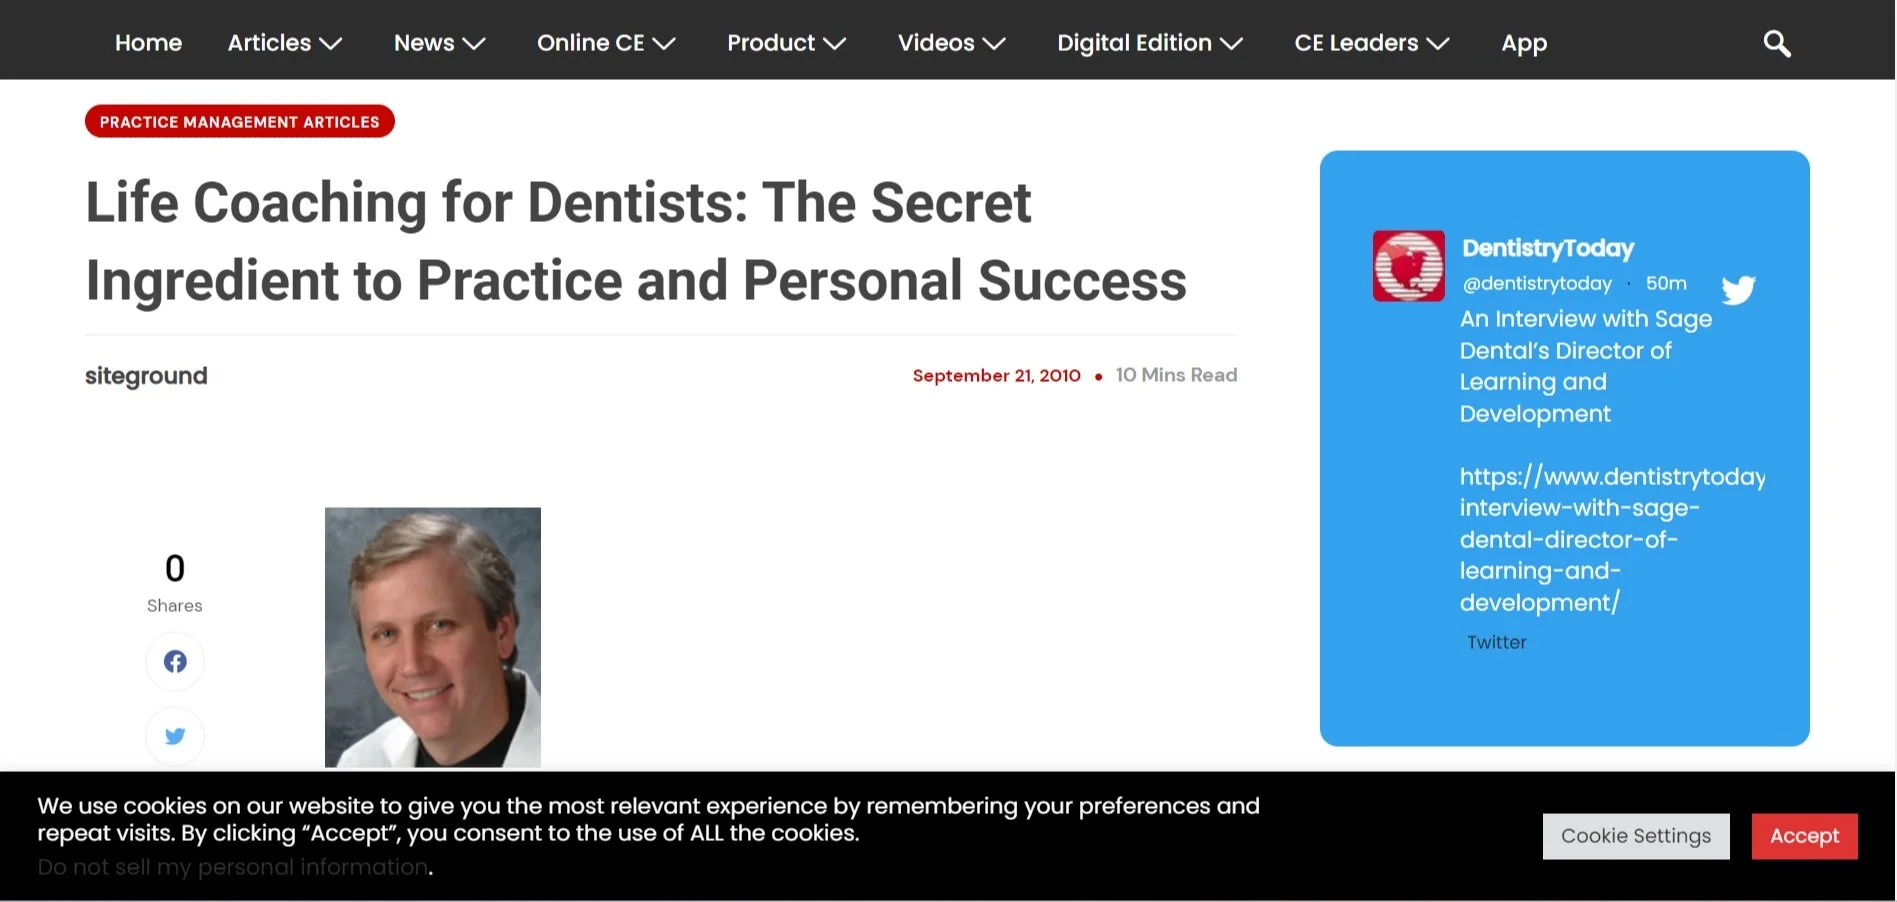Accept all cookies
Viewport: 1897px width, 902px height.
(1804, 836)
